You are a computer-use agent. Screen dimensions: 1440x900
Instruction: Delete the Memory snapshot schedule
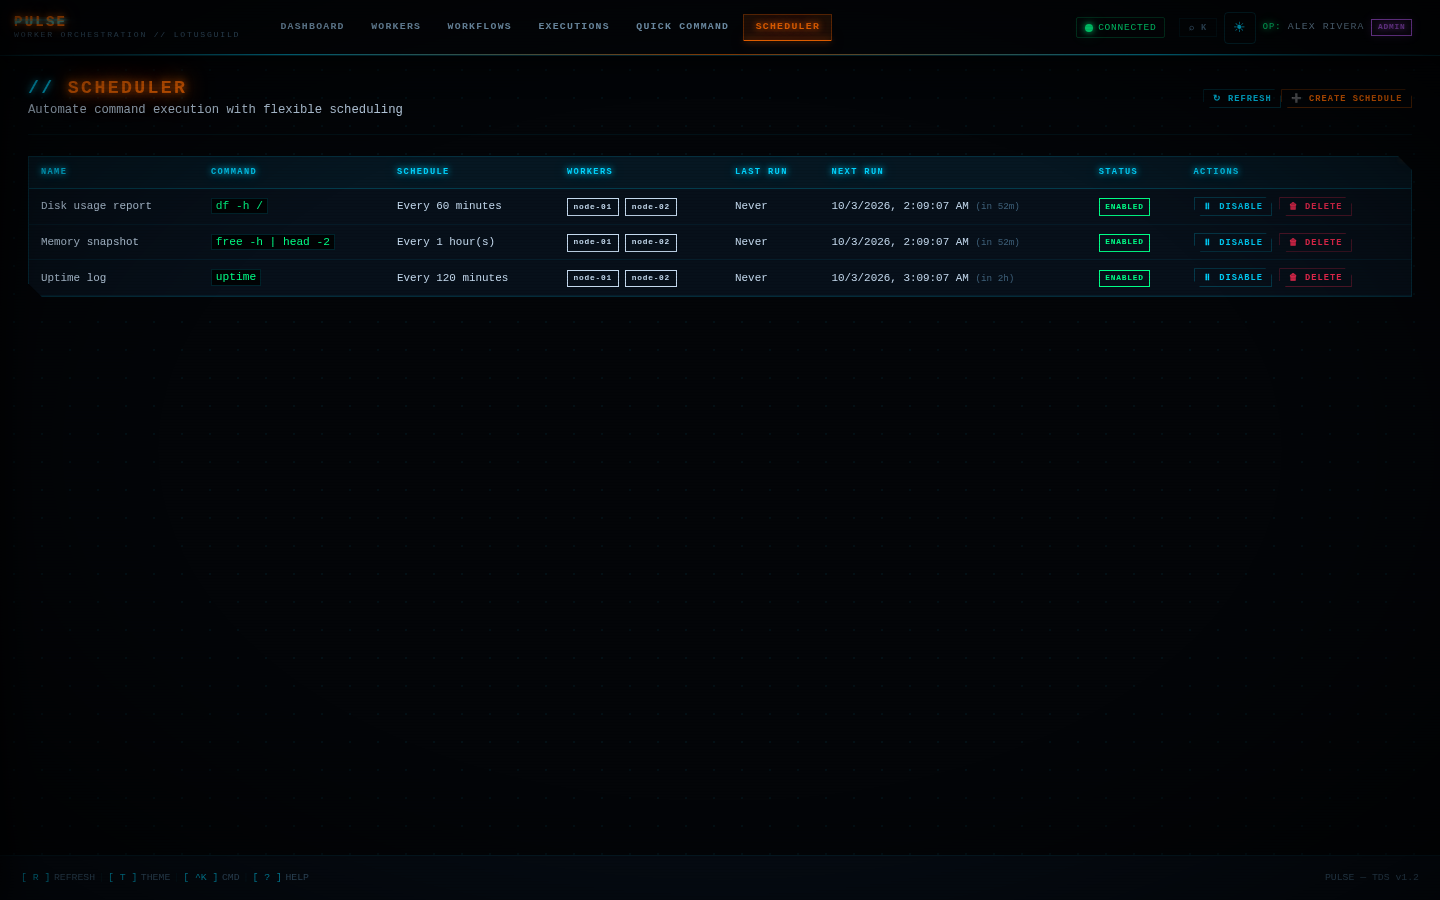point(1315,243)
